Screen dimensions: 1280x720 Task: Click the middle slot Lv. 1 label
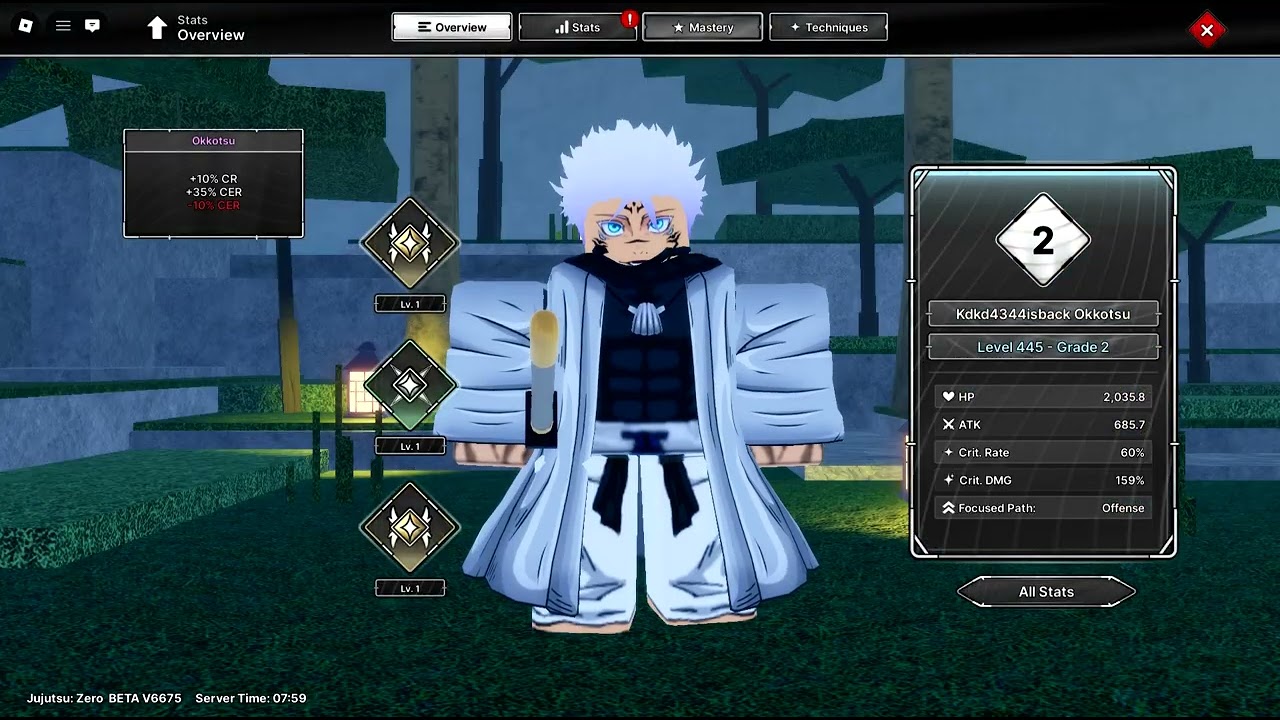[410, 446]
